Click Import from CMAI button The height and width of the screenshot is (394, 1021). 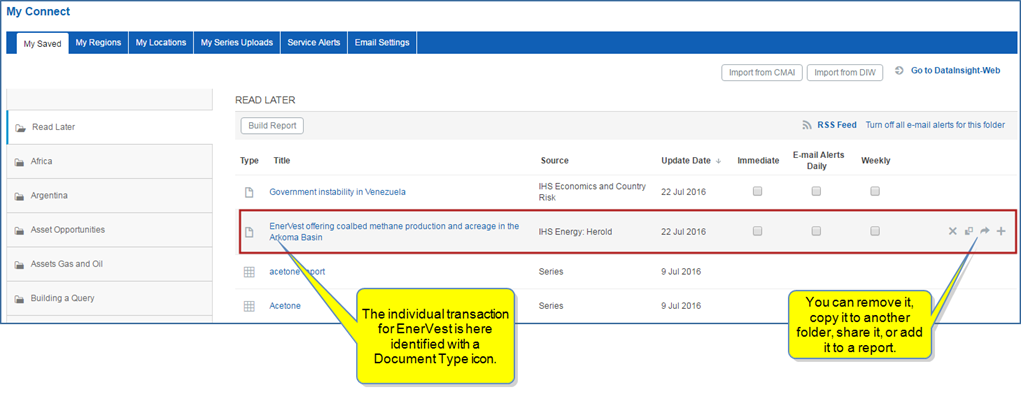762,72
